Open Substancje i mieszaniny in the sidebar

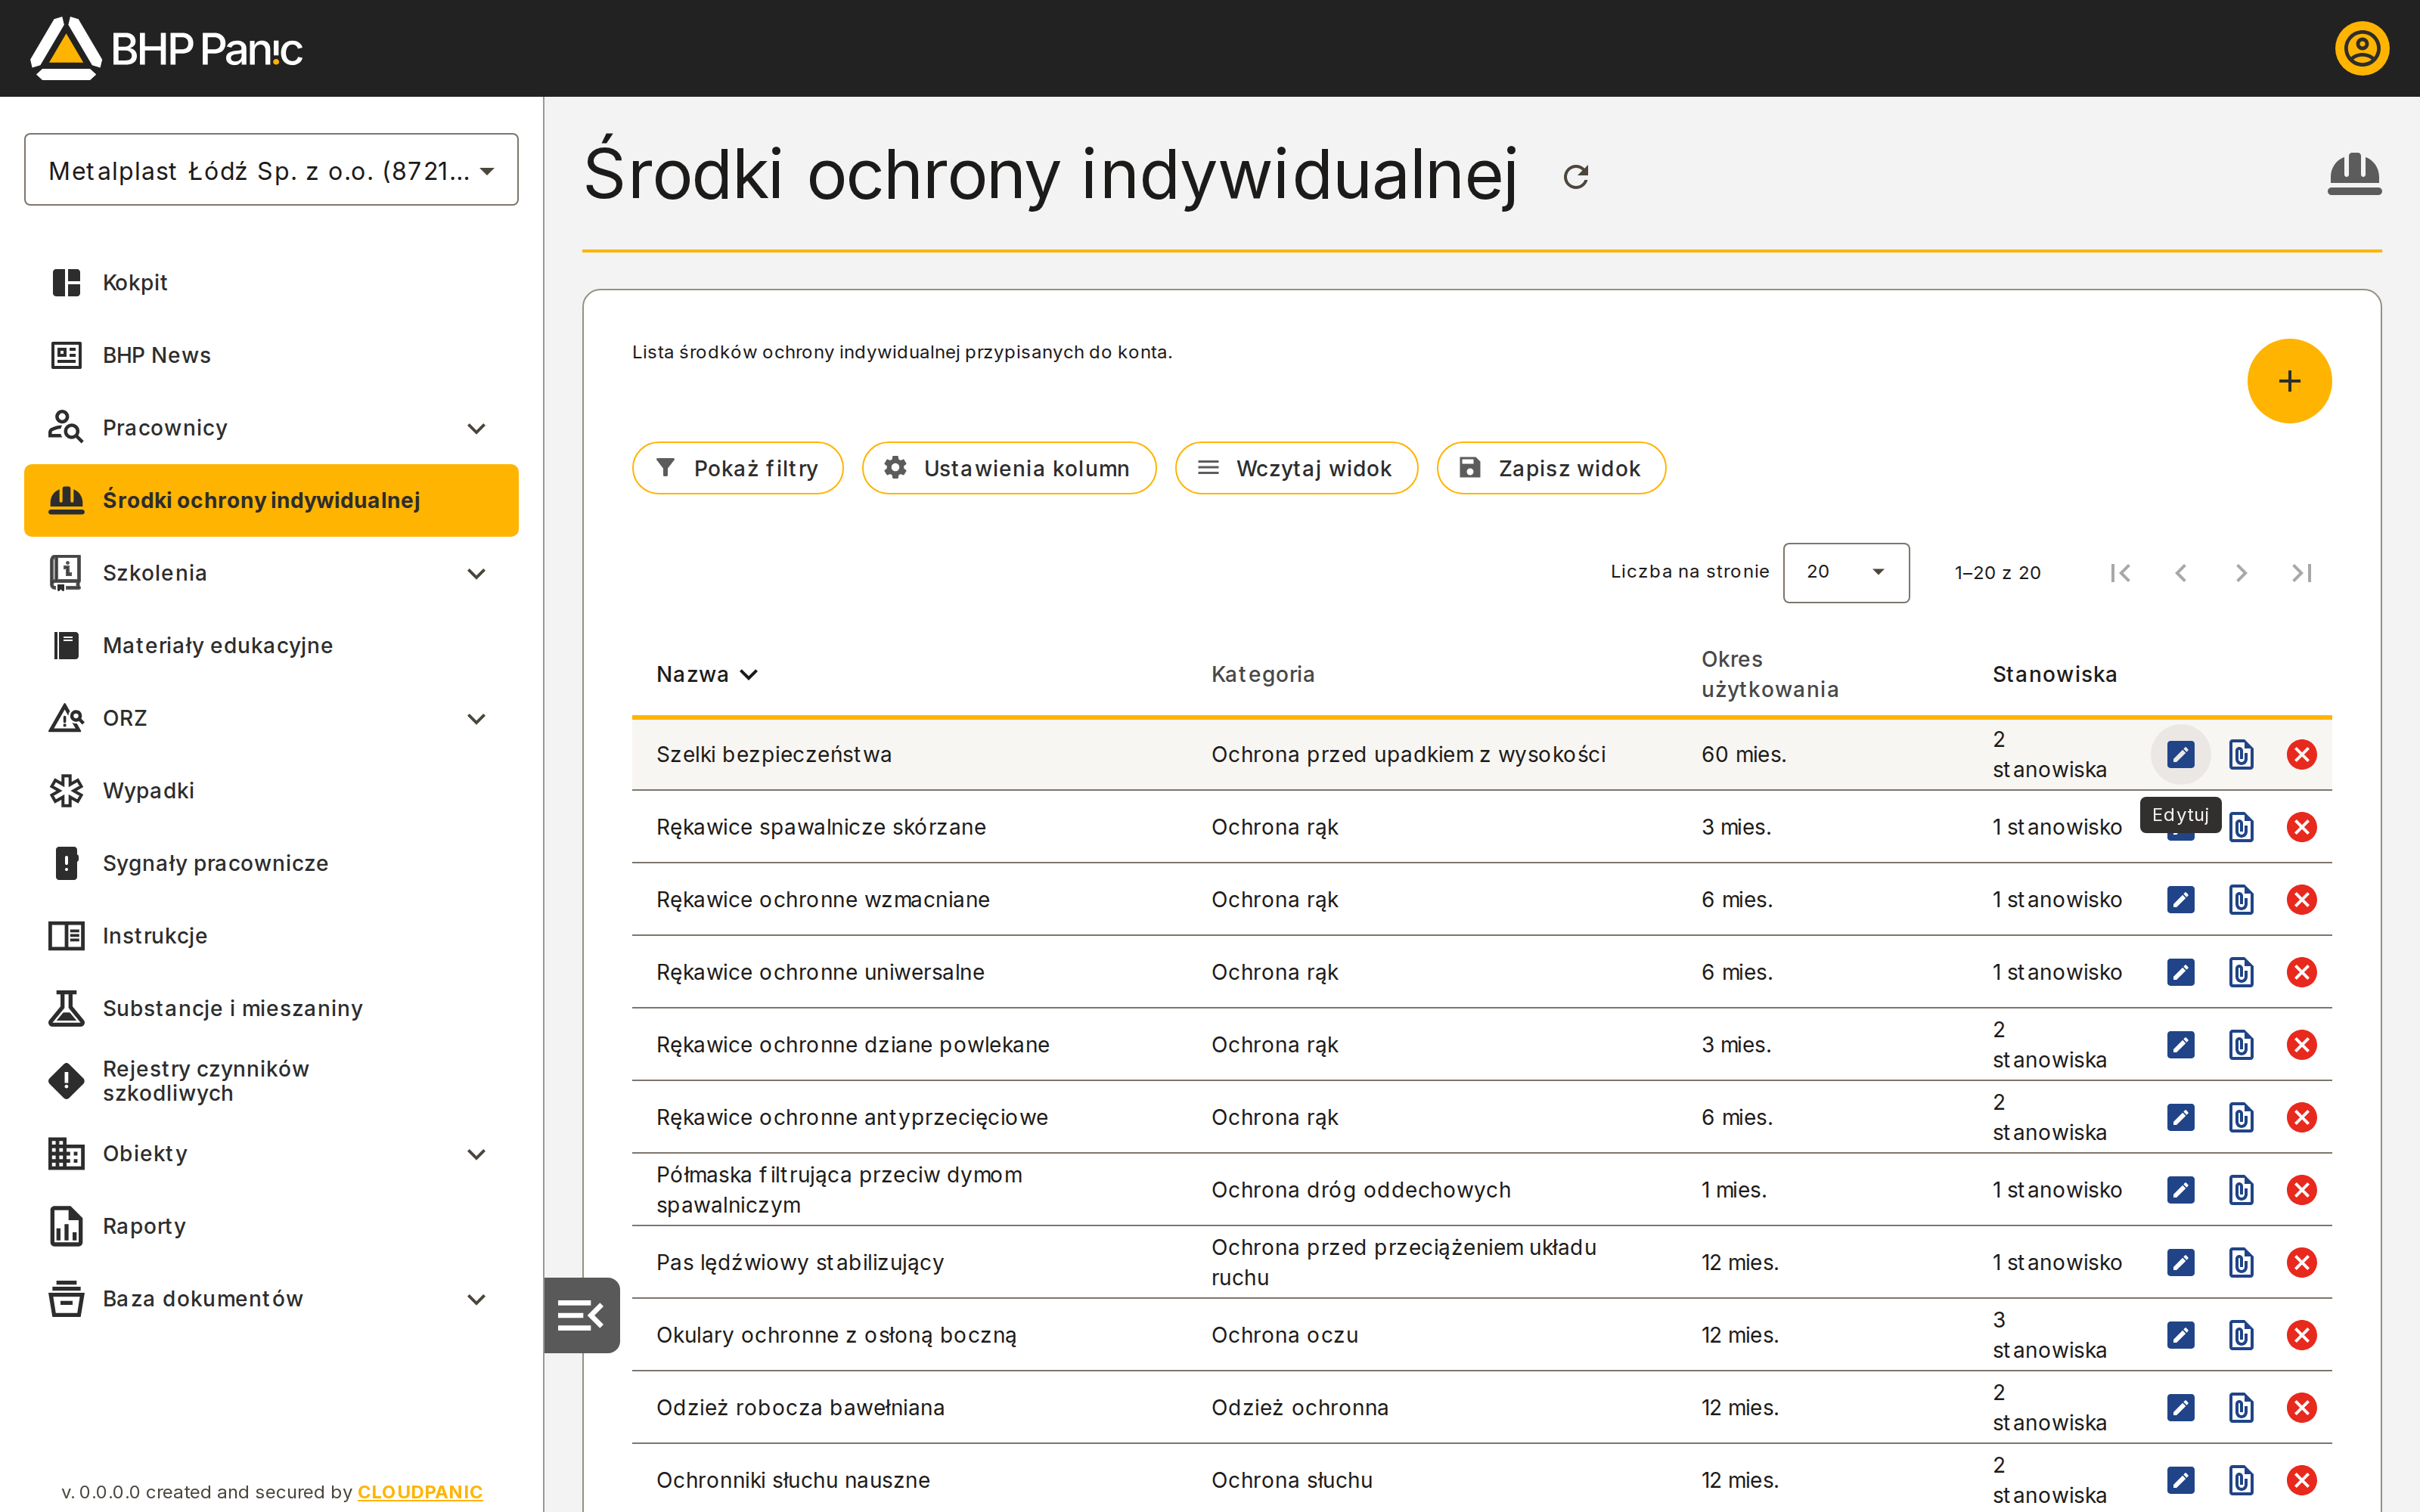pyautogui.click(x=271, y=1008)
